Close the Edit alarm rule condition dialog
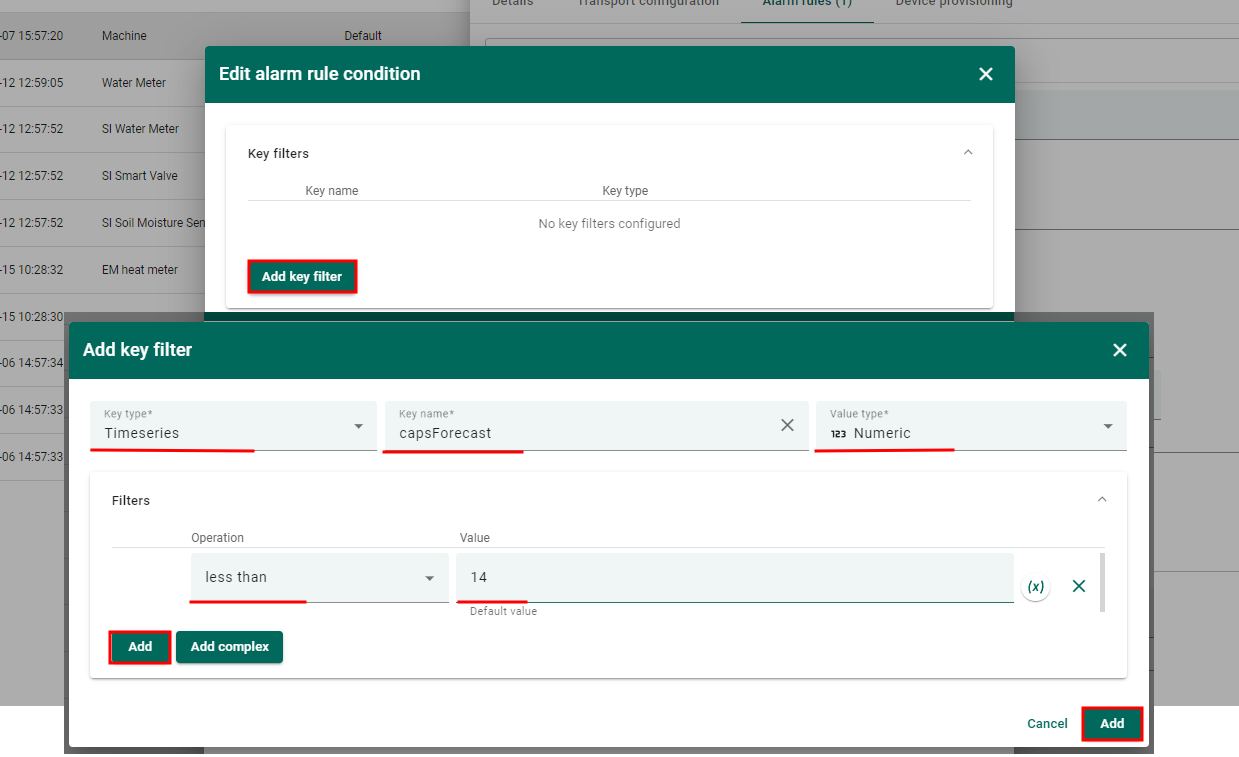The width and height of the screenshot is (1239, 757). pyautogui.click(x=985, y=74)
